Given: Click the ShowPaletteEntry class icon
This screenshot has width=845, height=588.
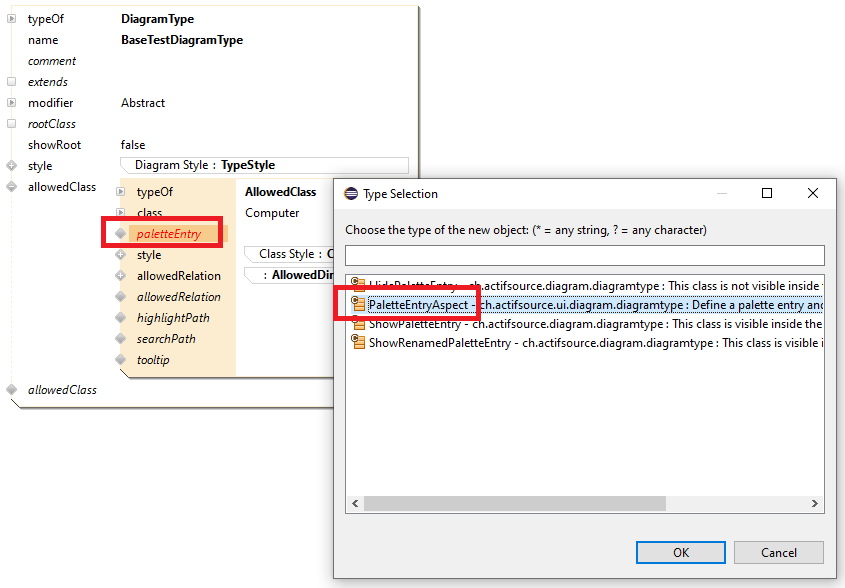Looking at the screenshot, I should click(358, 324).
